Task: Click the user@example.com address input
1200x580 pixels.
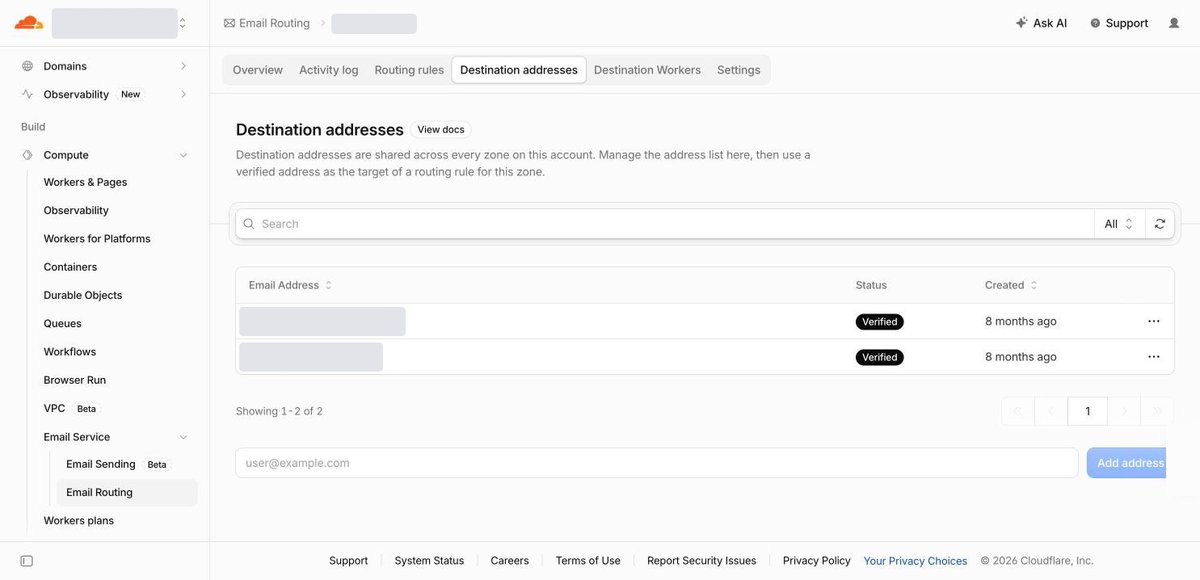Action: point(657,463)
